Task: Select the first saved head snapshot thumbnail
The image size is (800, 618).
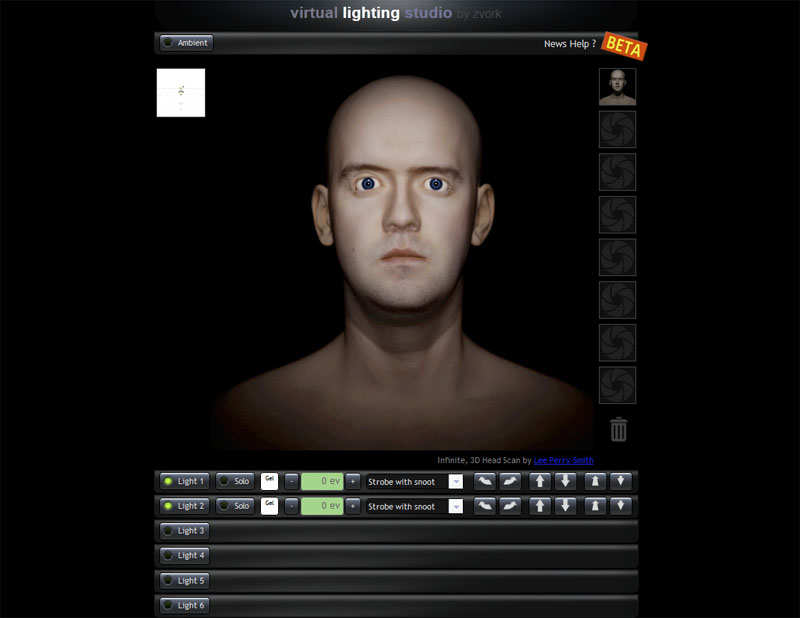Action: coord(617,87)
